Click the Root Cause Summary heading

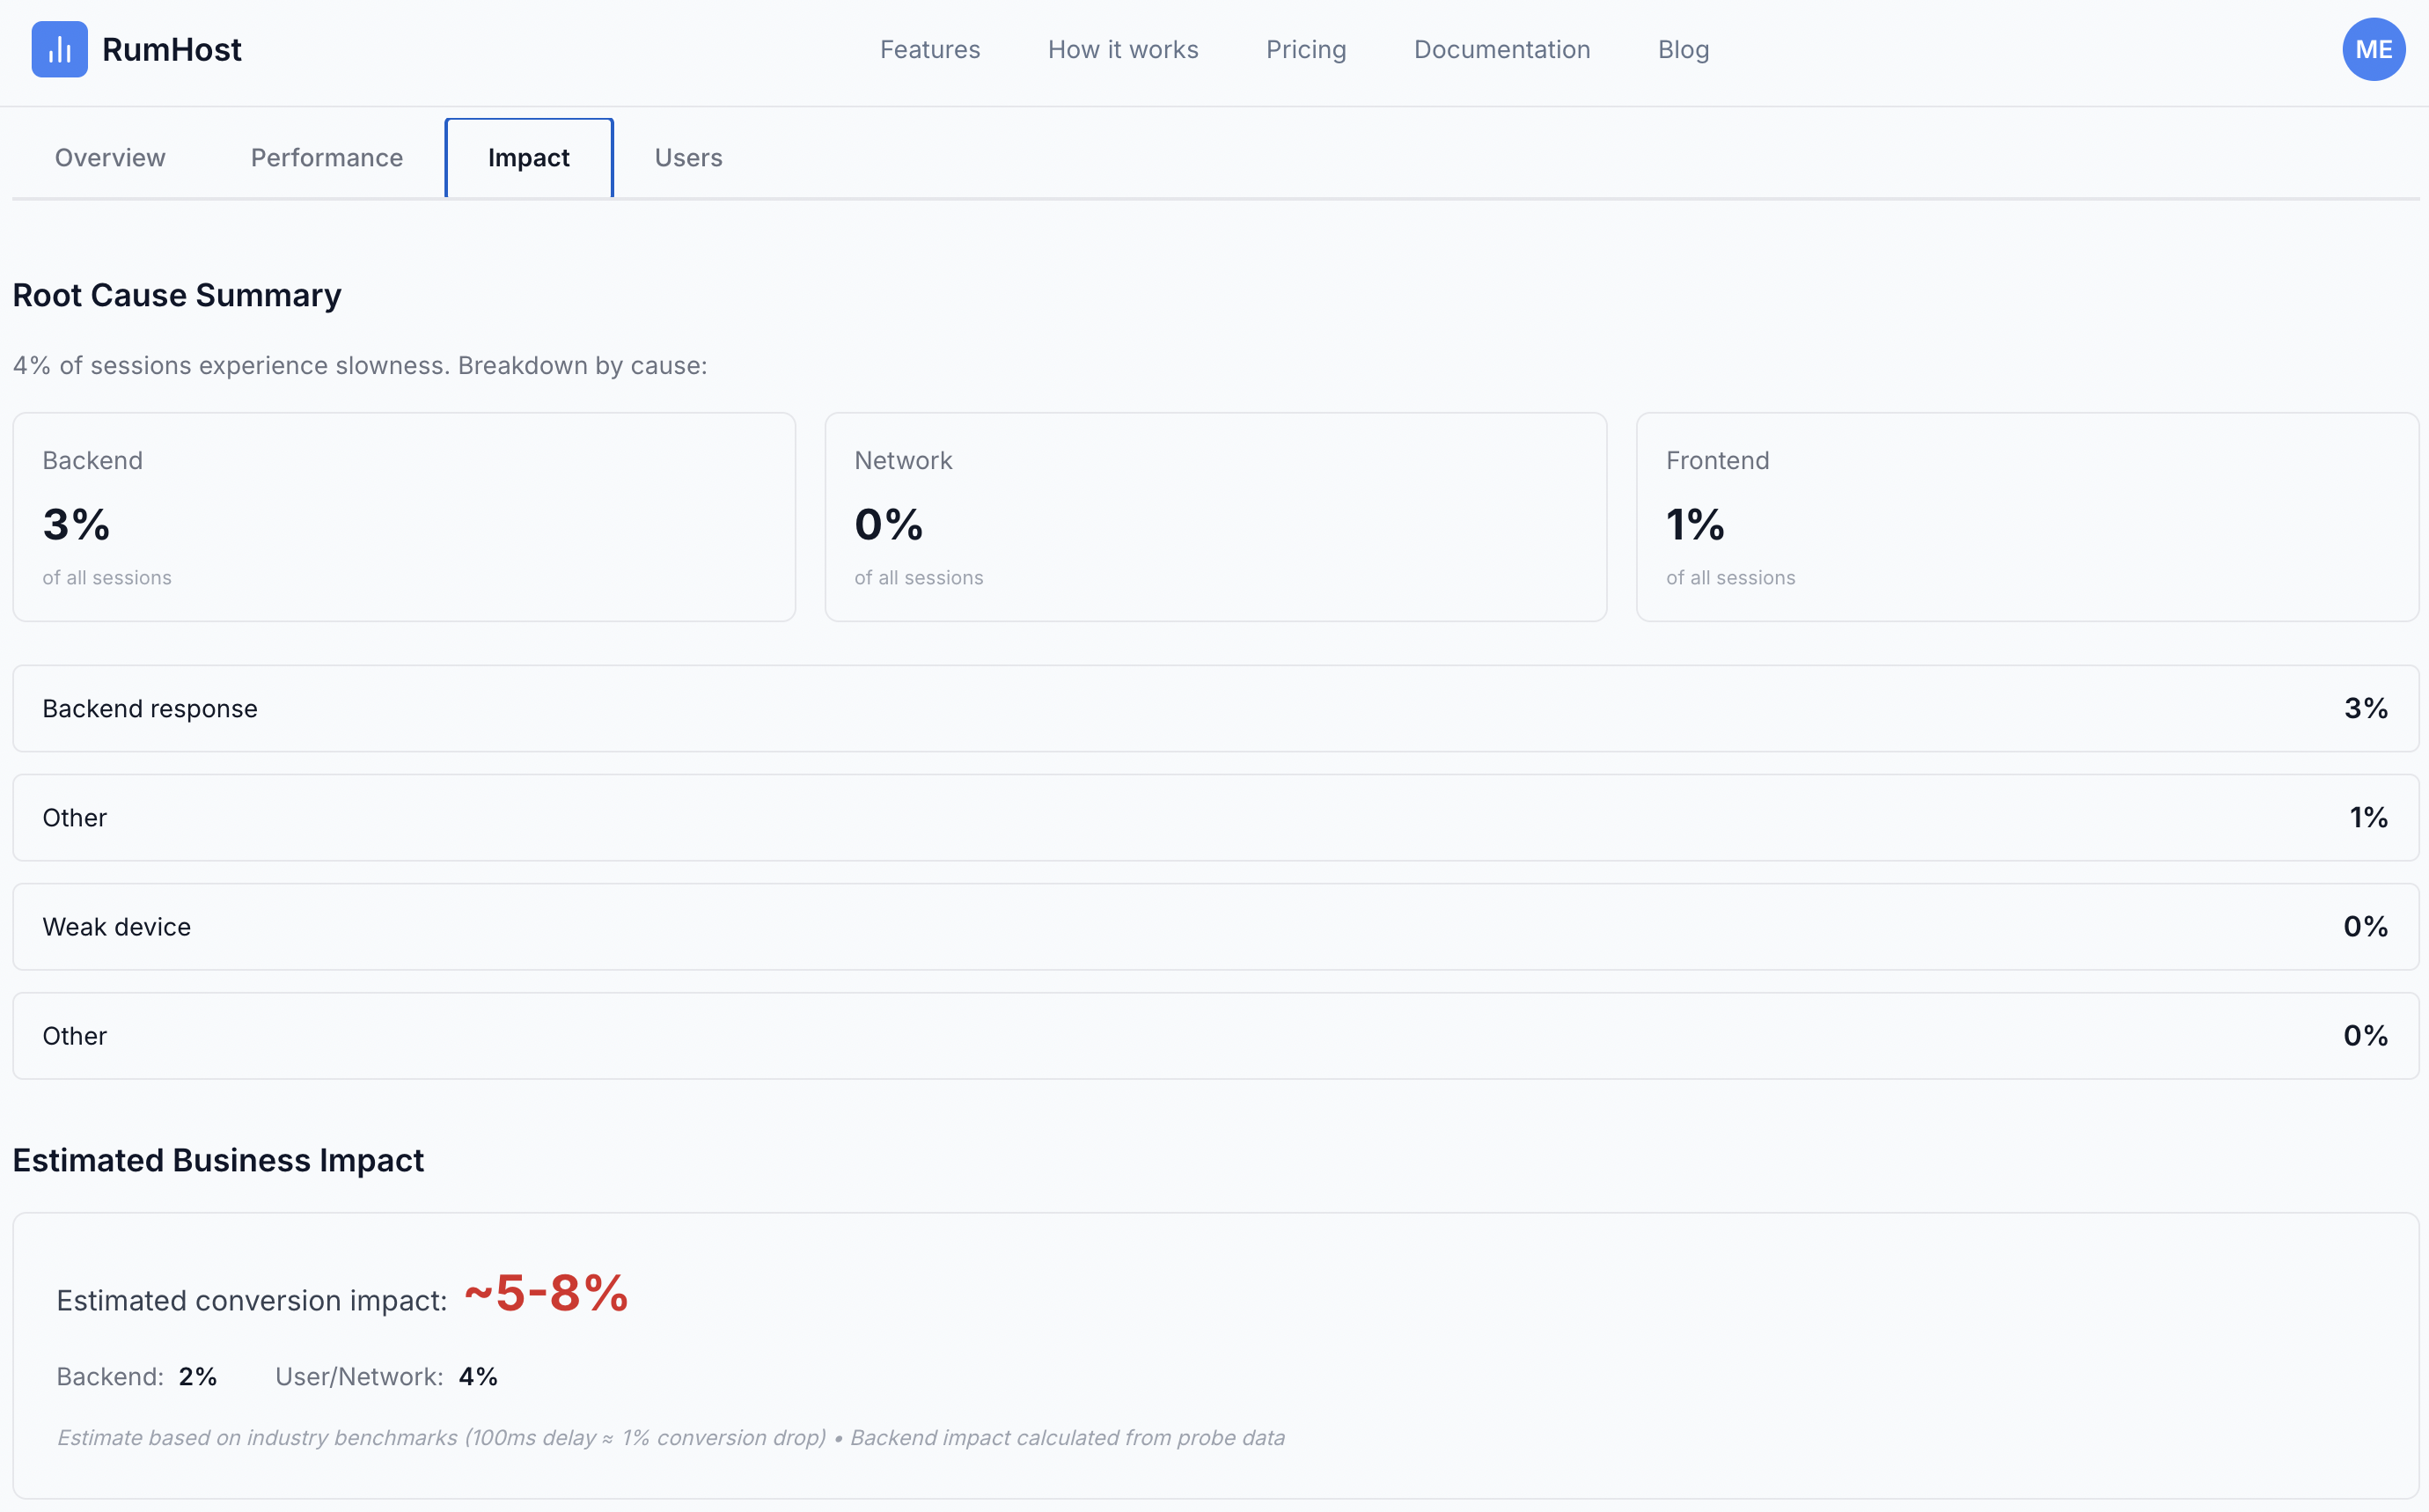[x=177, y=295]
